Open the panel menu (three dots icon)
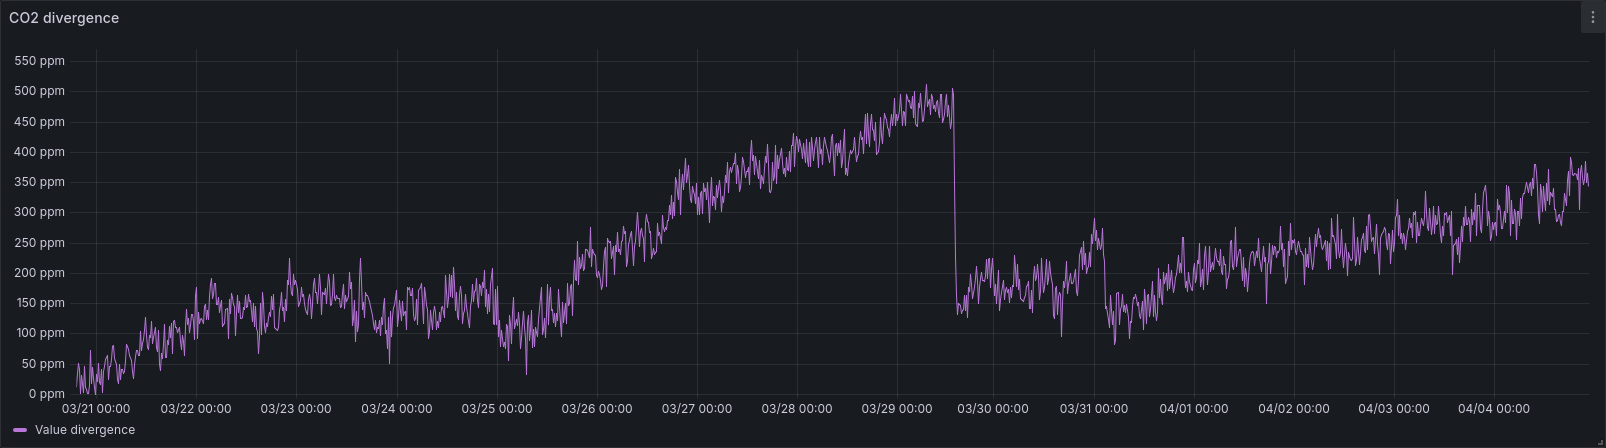 pyautogui.click(x=1592, y=17)
